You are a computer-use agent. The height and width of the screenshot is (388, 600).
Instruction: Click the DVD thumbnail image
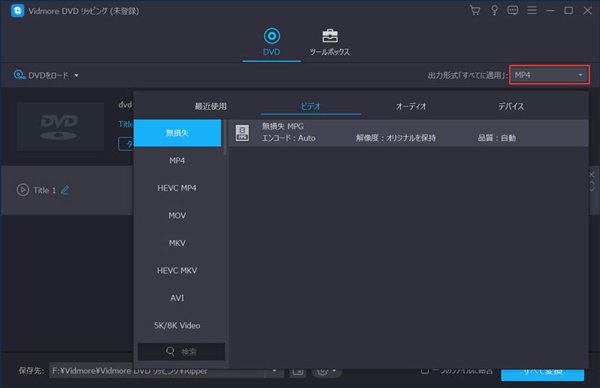pos(60,126)
